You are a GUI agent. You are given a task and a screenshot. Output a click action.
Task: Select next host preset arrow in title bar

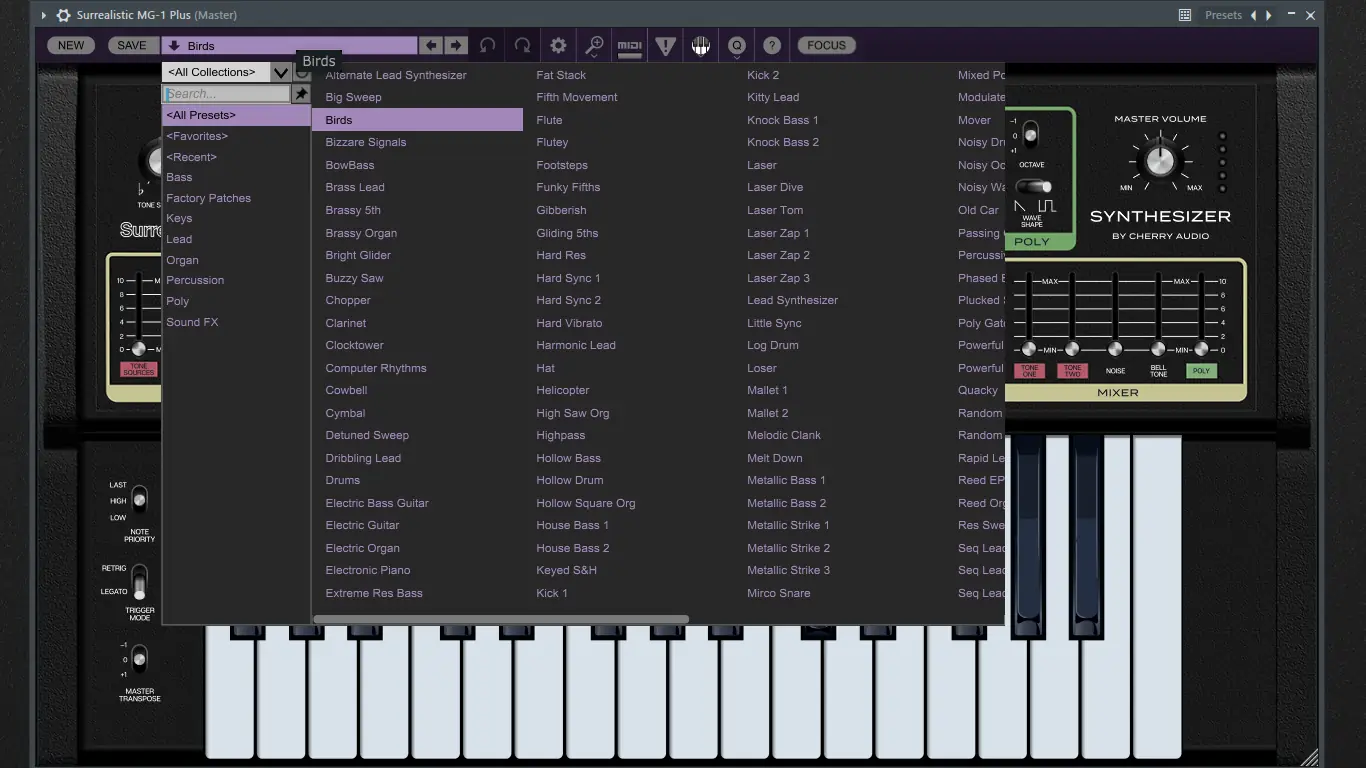[1269, 15]
